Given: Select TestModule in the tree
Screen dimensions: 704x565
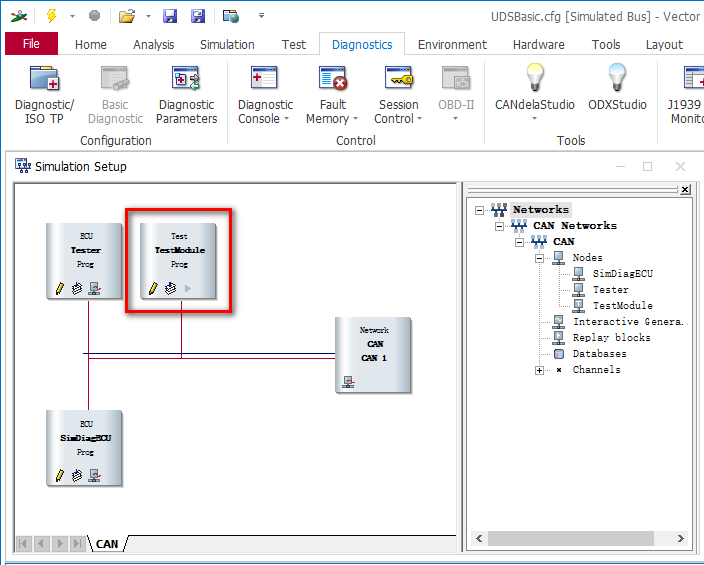Looking at the screenshot, I should [x=622, y=305].
